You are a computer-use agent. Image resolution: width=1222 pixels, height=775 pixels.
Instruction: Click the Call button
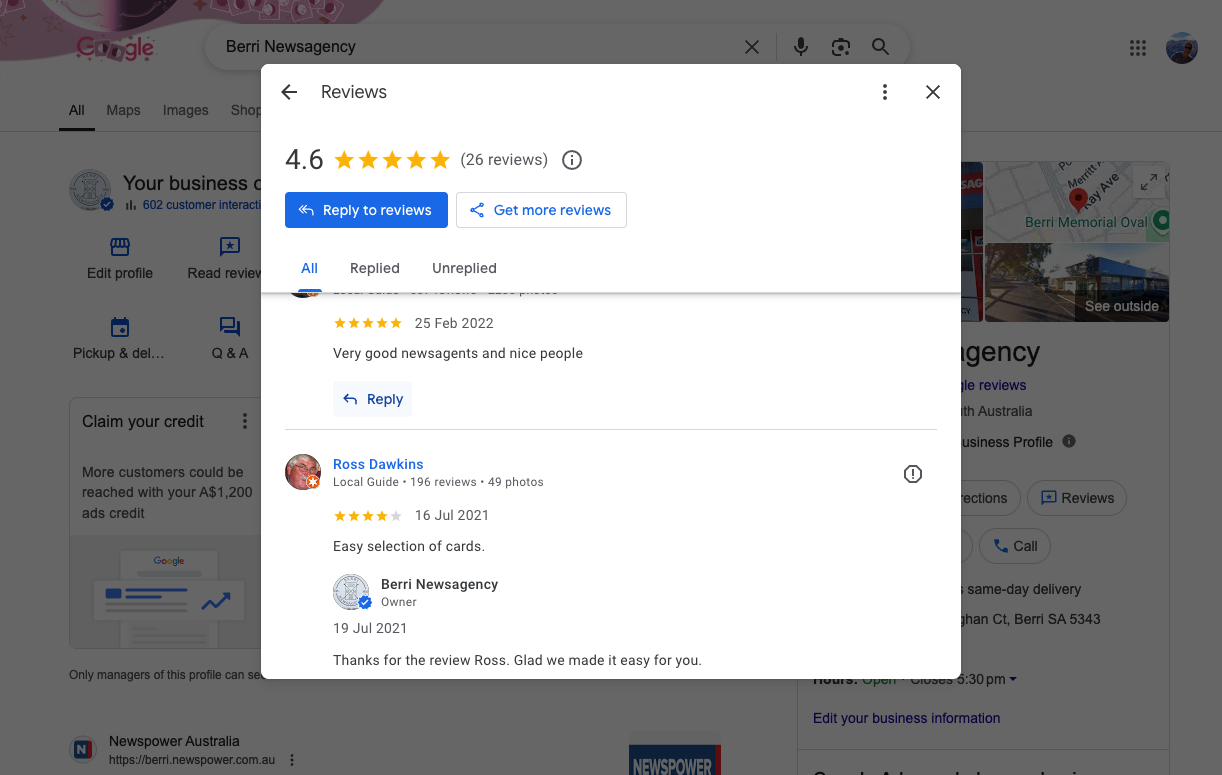point(1015,546)
